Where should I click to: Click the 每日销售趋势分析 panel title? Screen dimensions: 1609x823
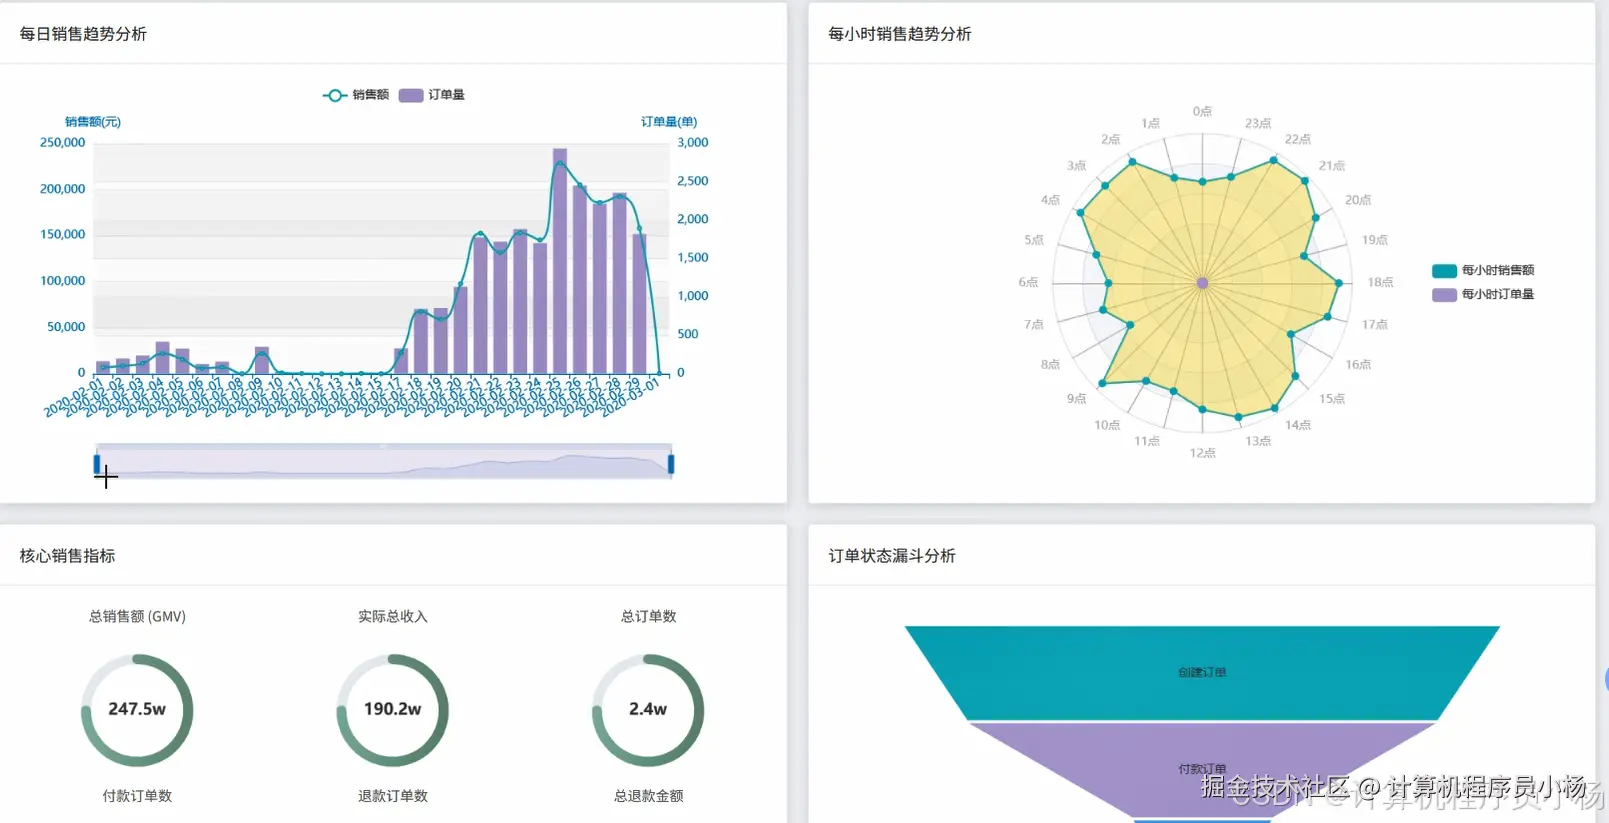pos(83,34)
